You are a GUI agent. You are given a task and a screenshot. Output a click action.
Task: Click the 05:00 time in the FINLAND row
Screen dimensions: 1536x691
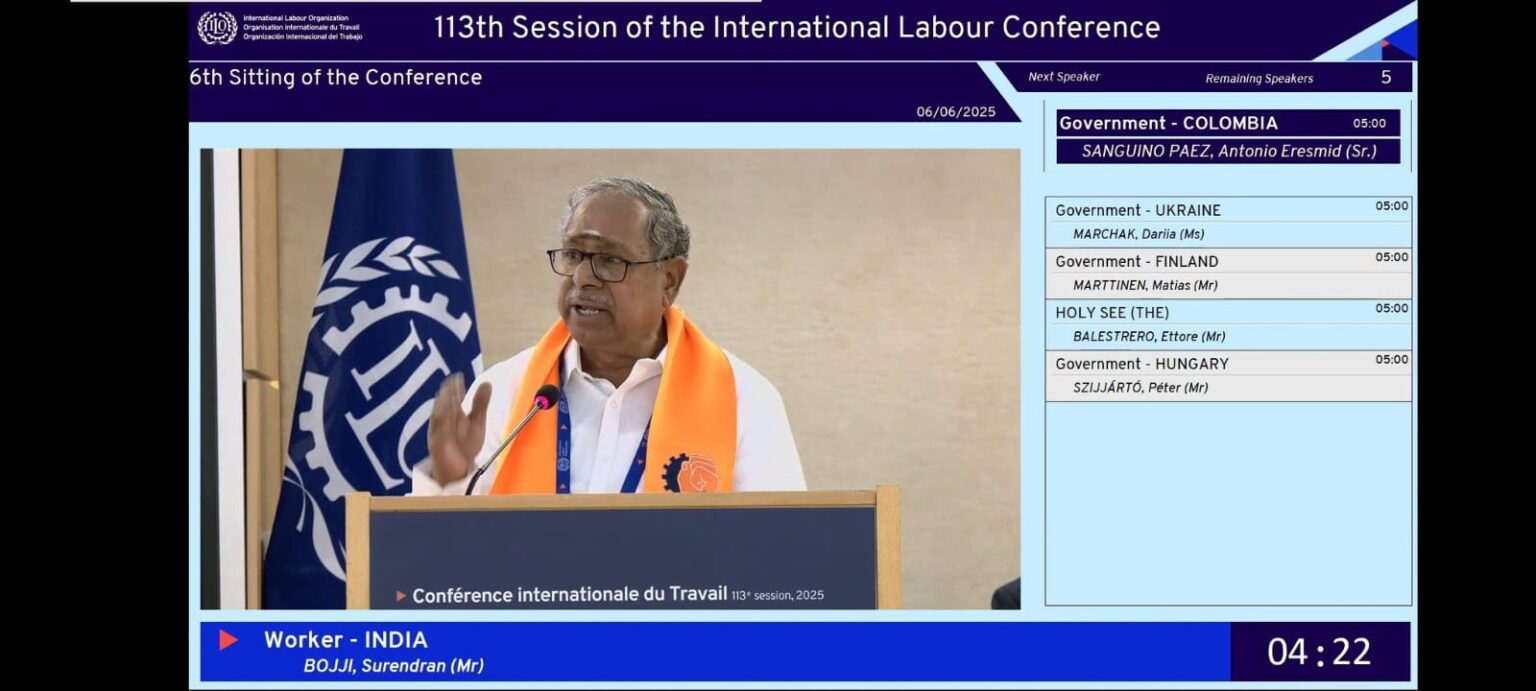point(1391,257)
